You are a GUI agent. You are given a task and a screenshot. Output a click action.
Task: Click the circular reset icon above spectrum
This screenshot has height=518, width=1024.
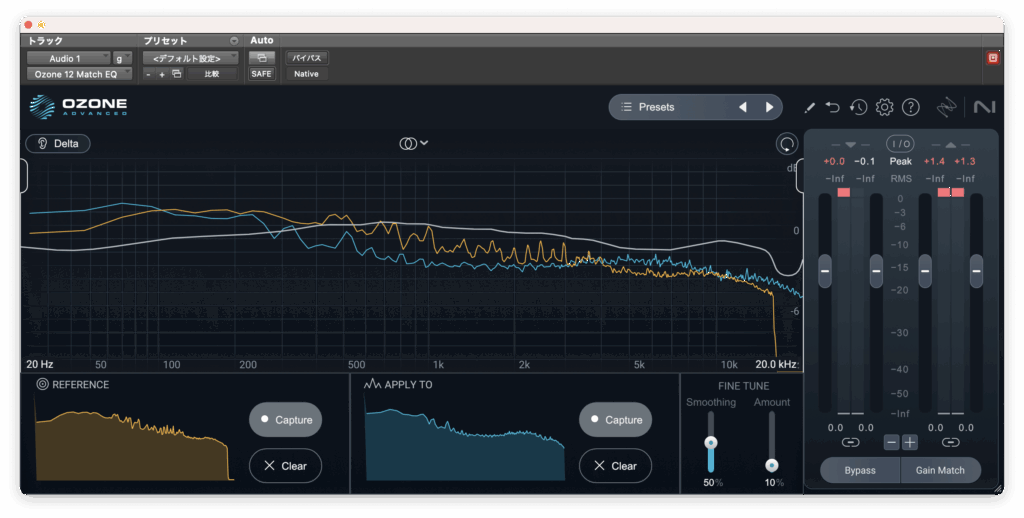[787, 144]
